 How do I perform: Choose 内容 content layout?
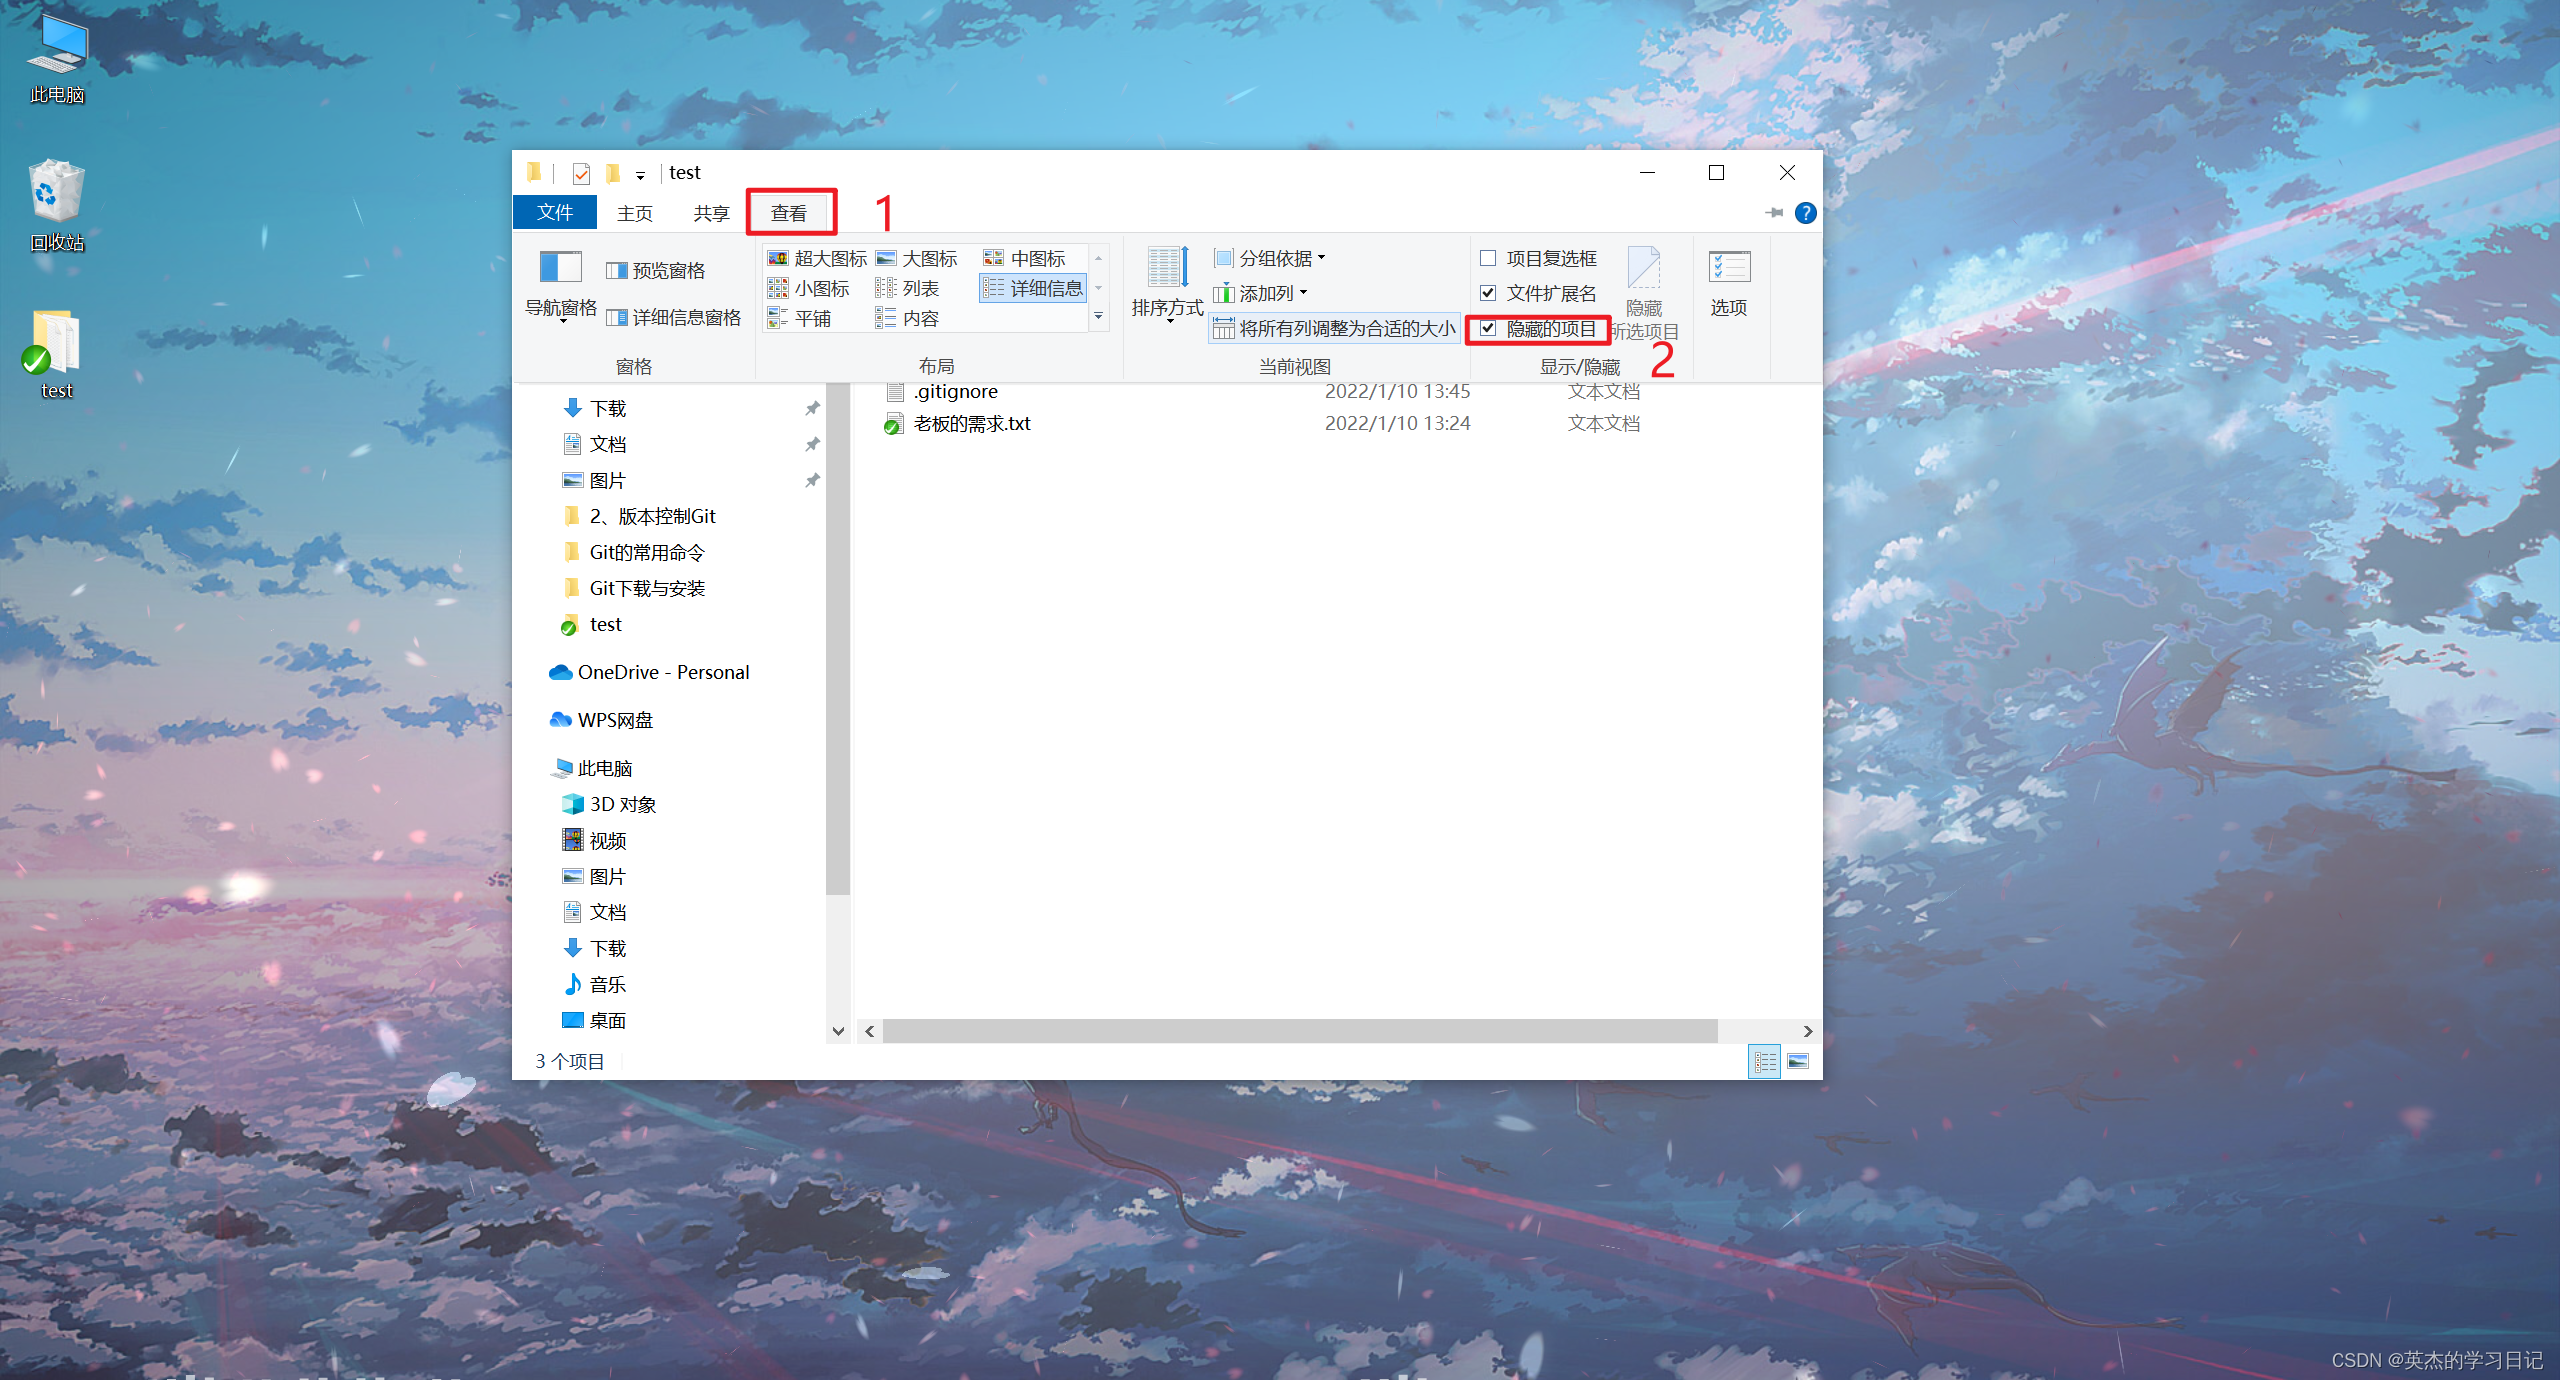point(907,319)
